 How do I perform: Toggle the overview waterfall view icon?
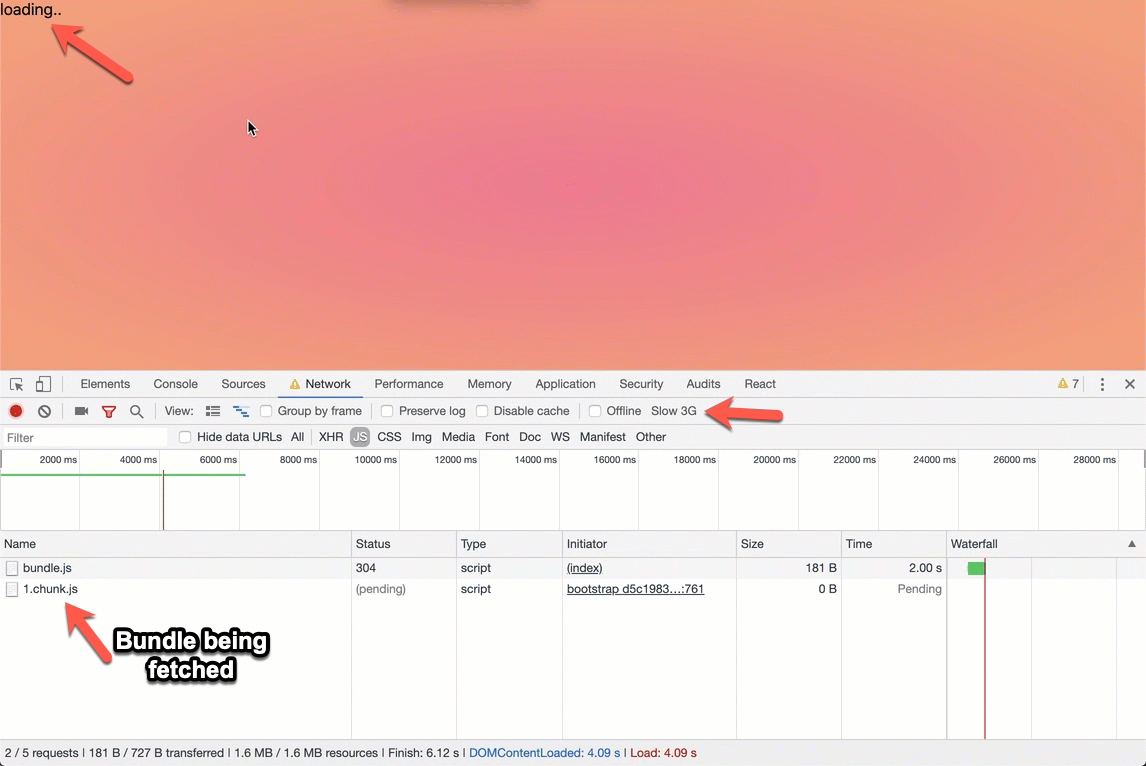240,411
